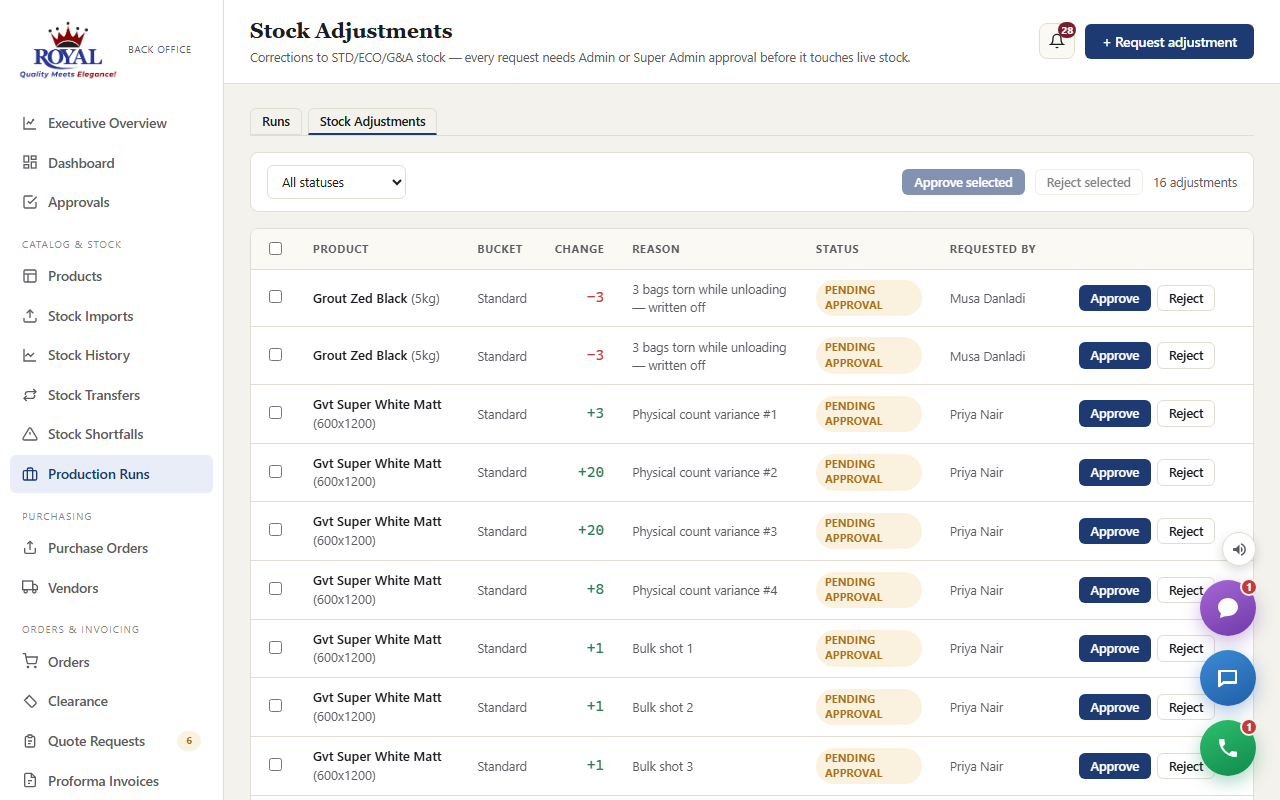Click the Stock History chart icon

[x=30, y=355]
